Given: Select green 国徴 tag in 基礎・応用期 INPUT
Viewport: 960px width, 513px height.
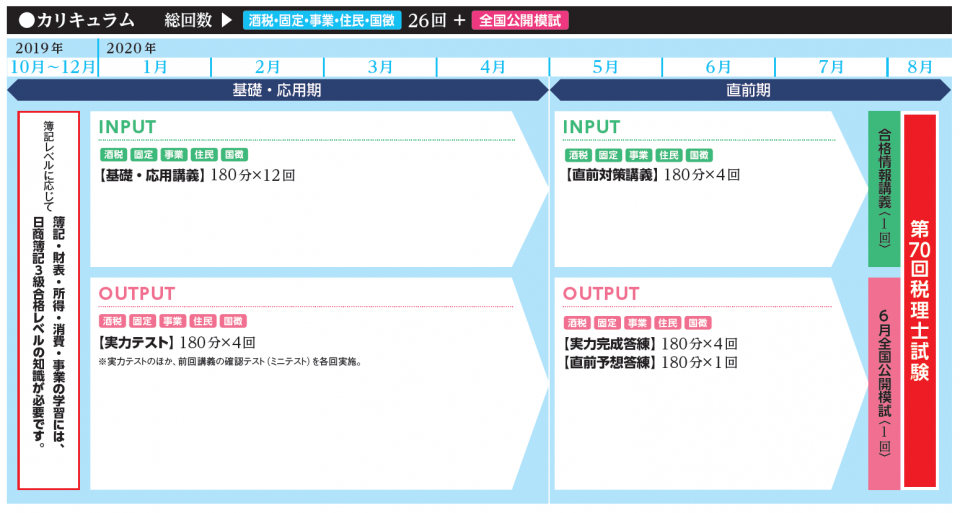Looking at the screenshot, I should pyautogui.click(x=233, y=155).
